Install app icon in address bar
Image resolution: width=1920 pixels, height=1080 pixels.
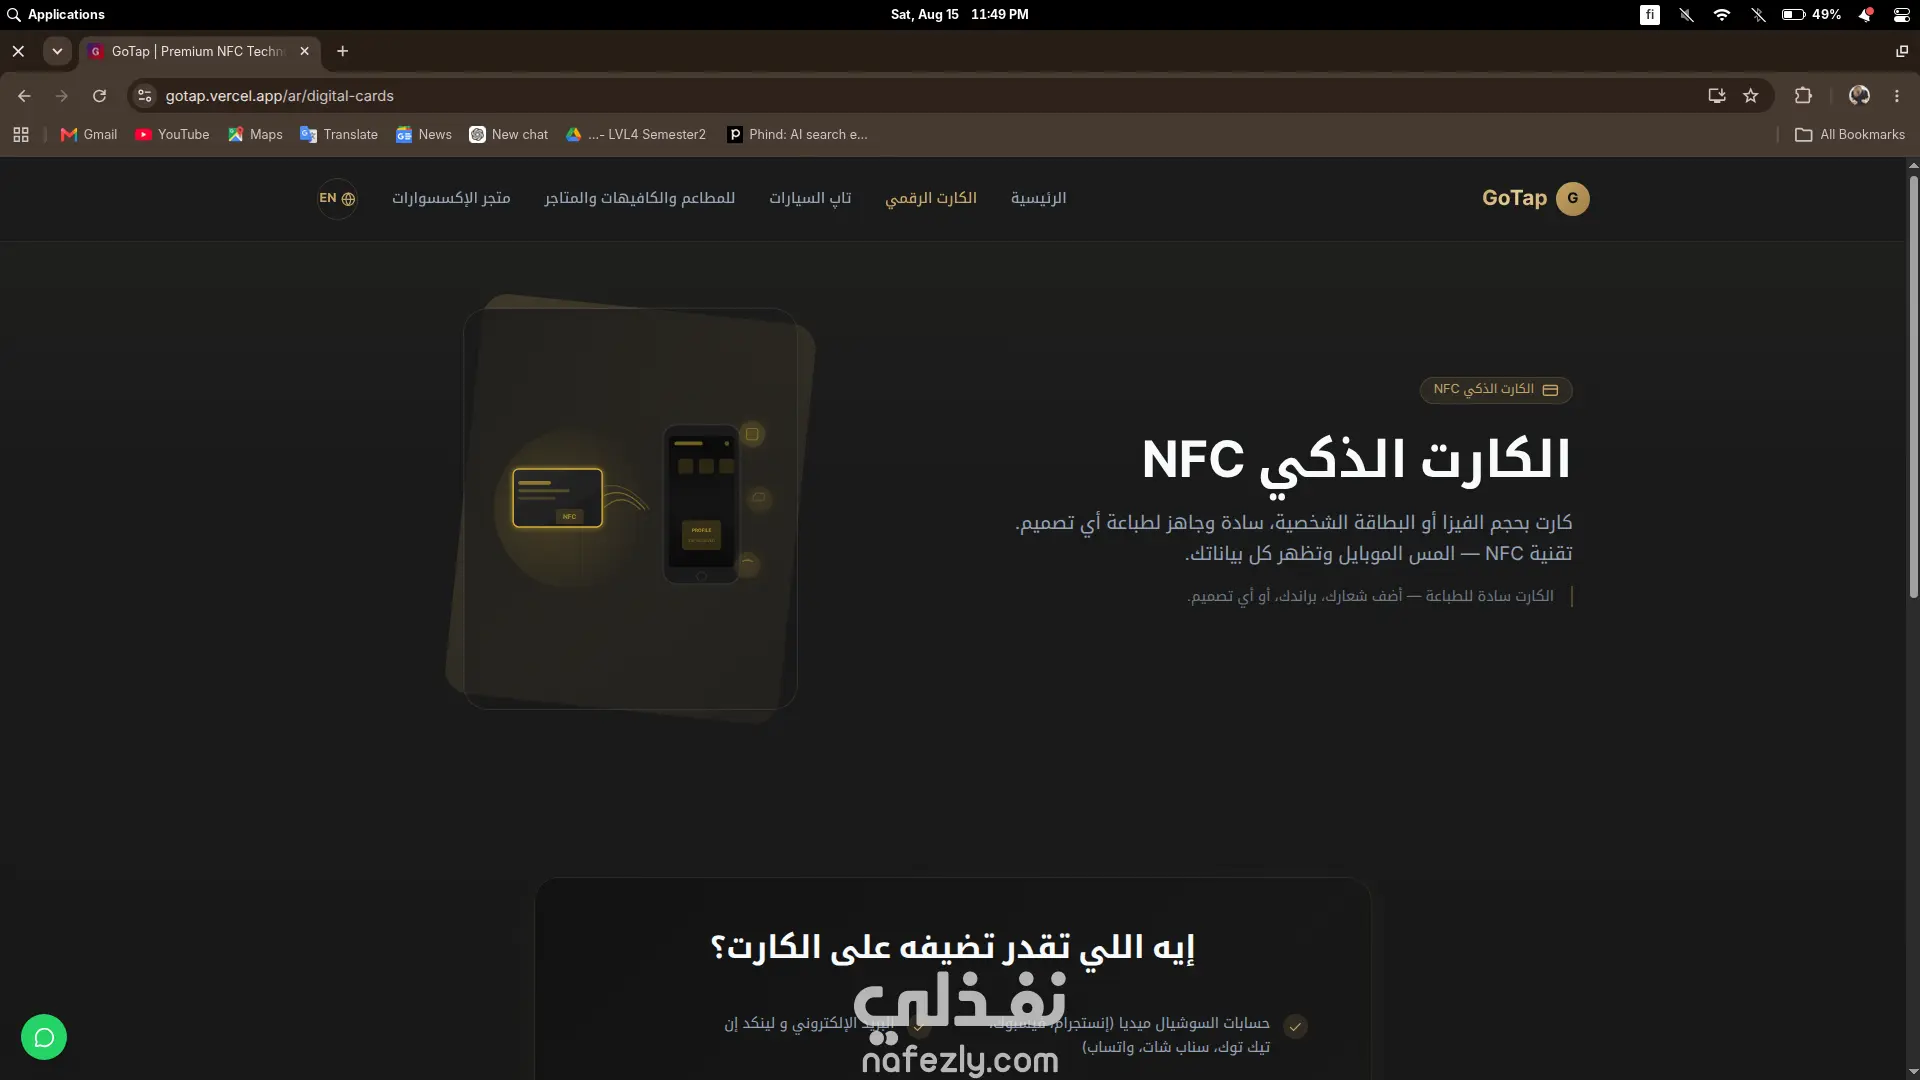coord(1717,96)
